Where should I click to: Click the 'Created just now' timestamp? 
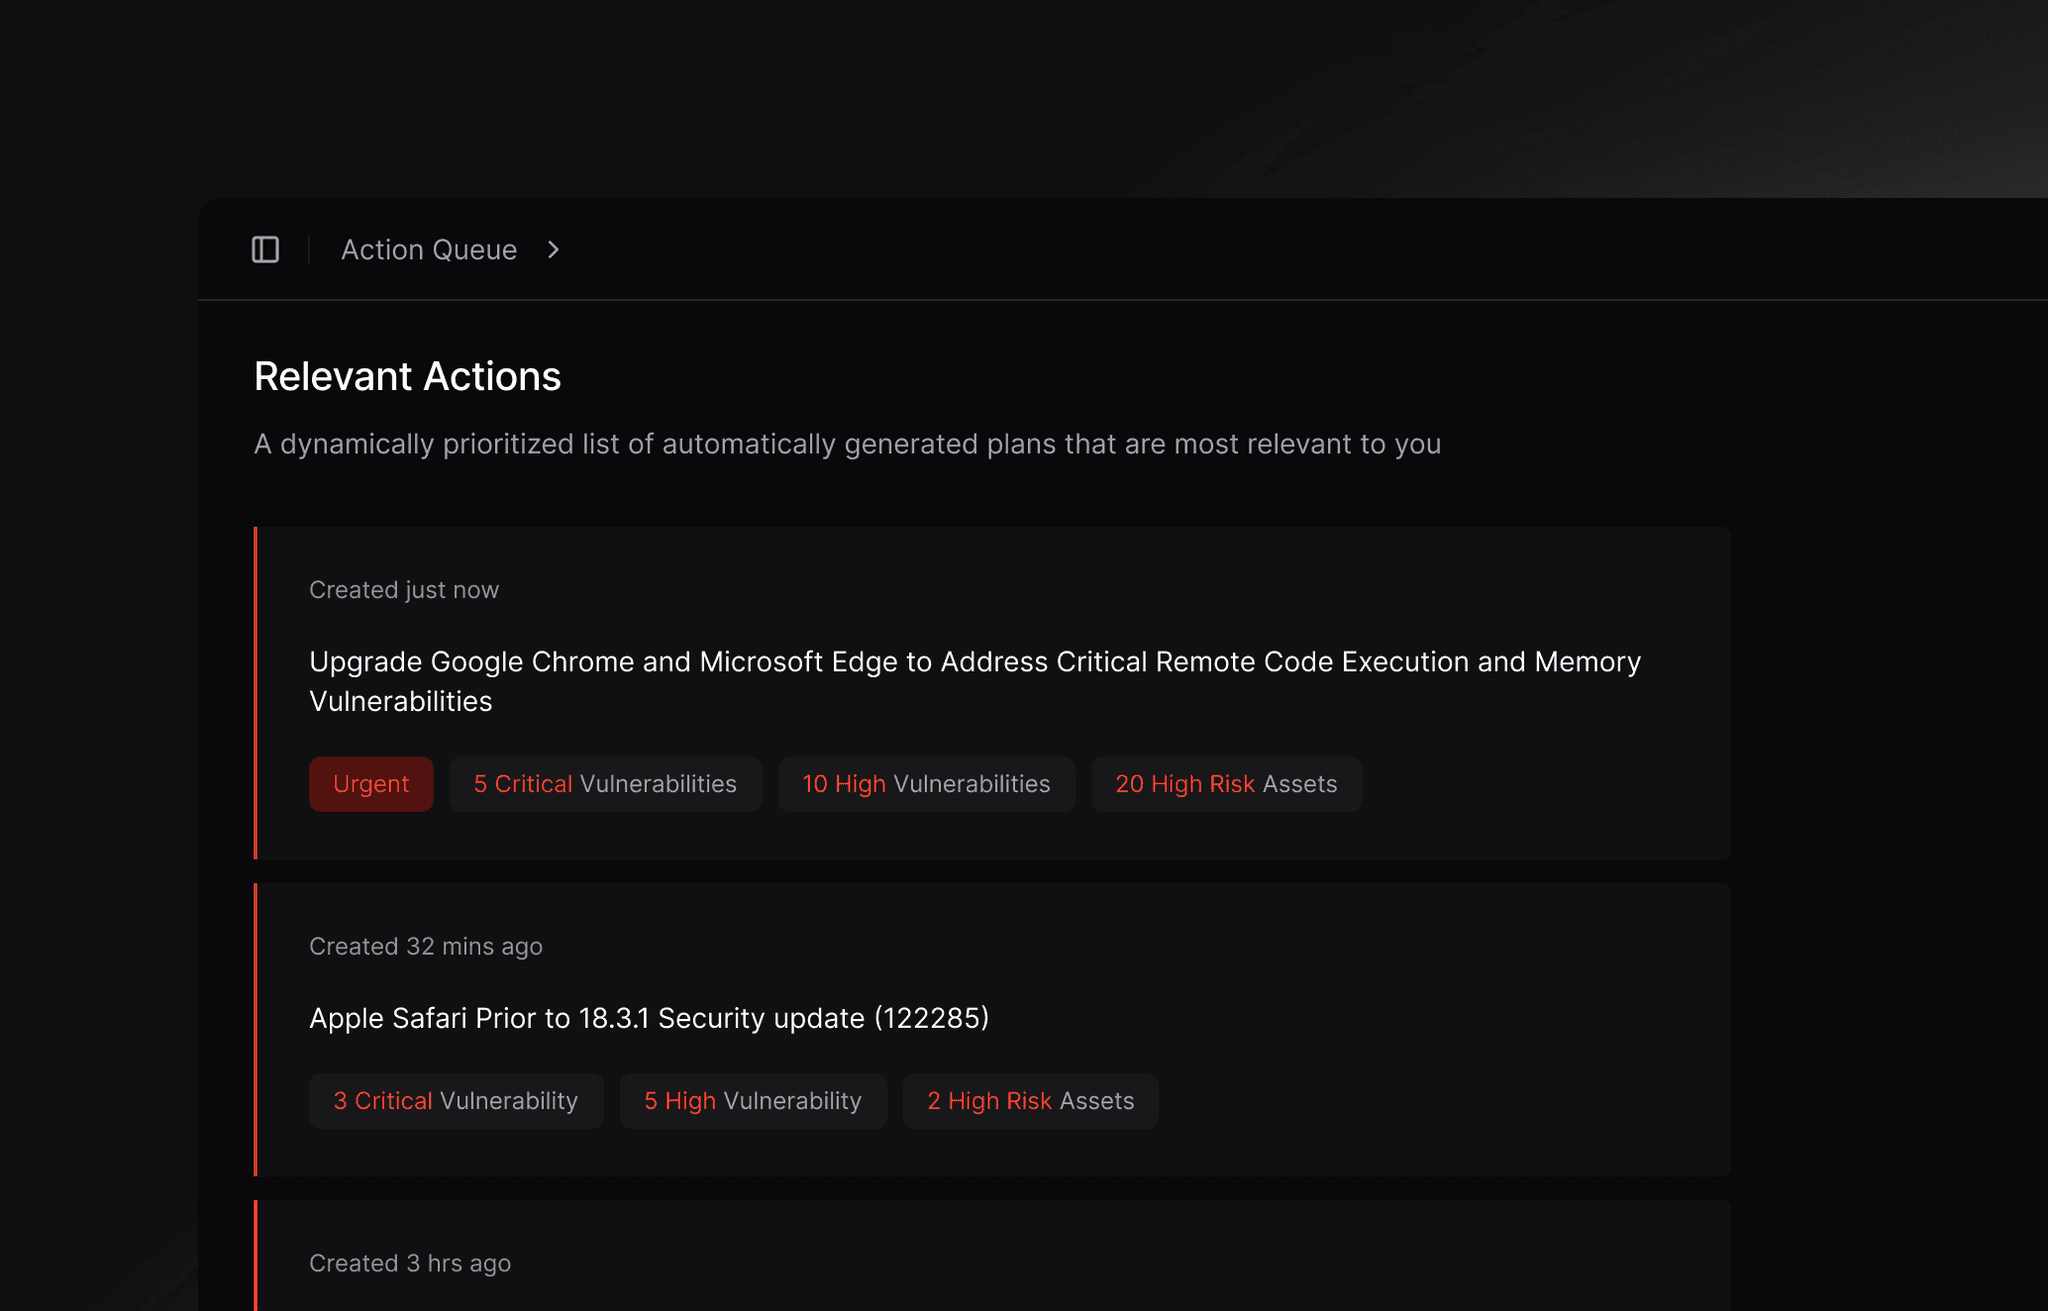(404, 589)
